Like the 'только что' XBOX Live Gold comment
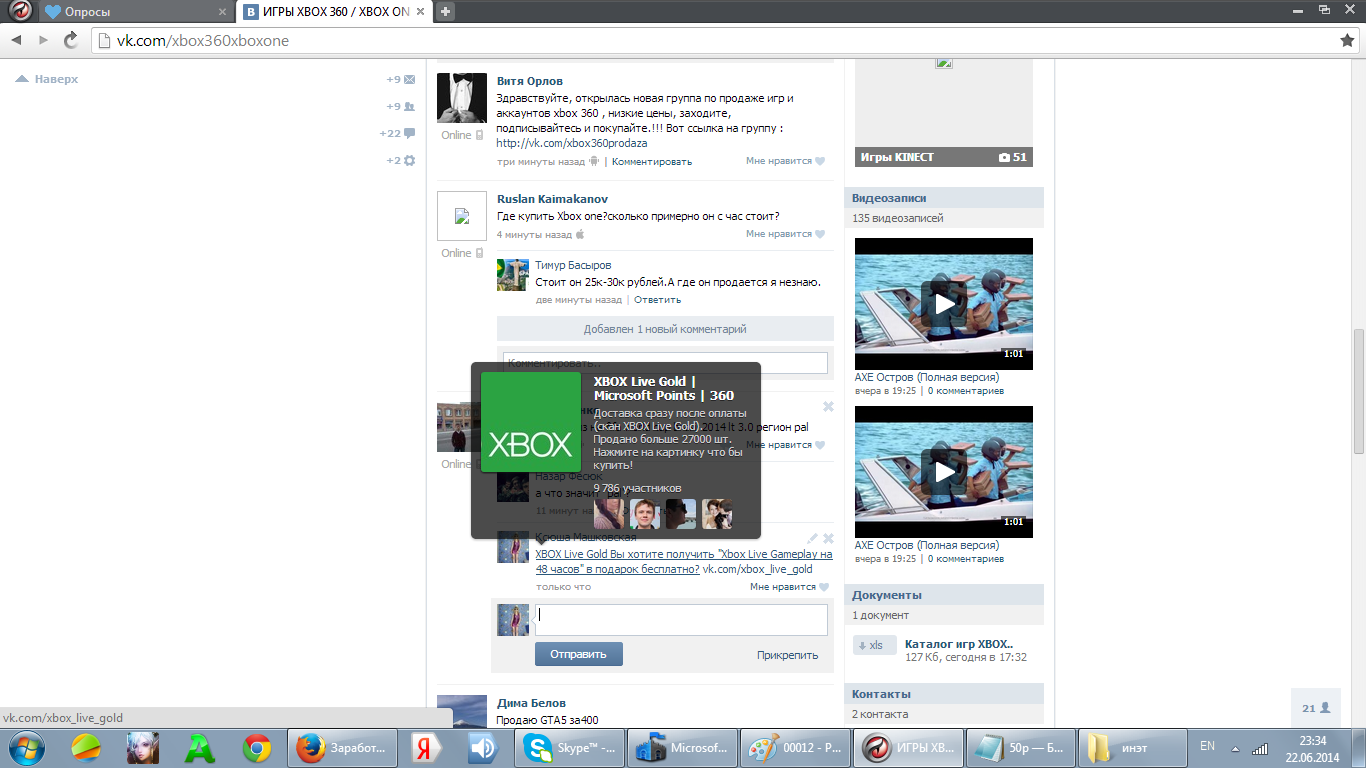The image size is (1366, 768). click(x=823, y=587)
